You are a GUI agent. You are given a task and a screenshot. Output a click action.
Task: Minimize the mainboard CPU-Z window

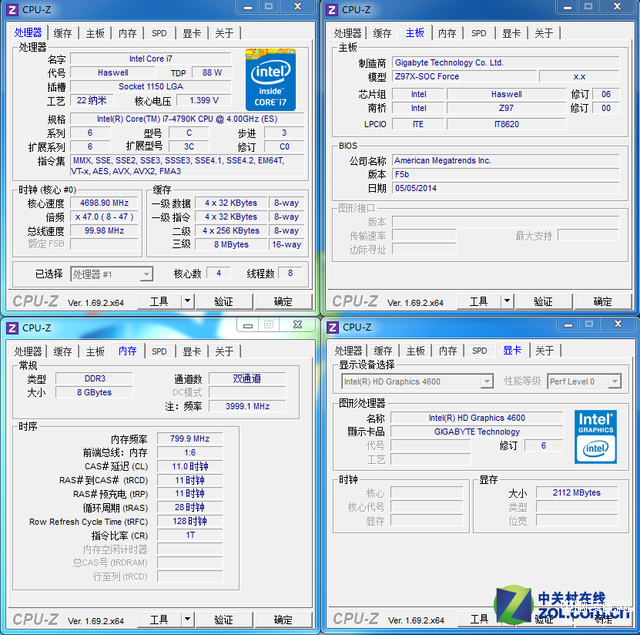coord(567,7)
